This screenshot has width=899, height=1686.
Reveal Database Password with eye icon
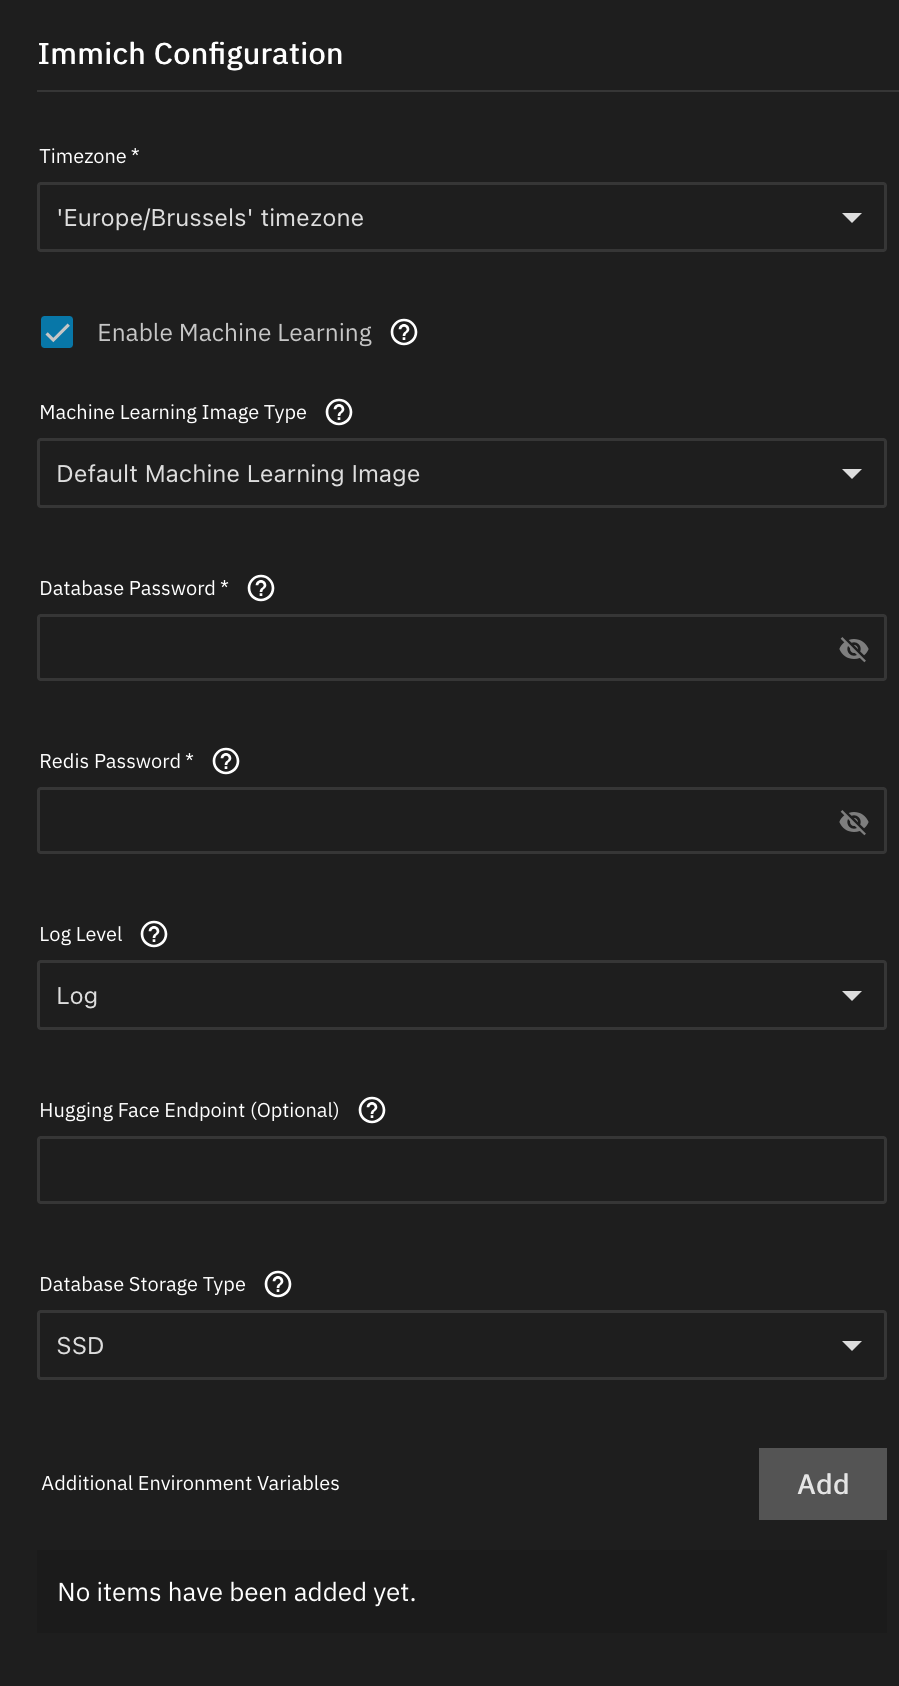pyautogui.click(x=853, y=649)
